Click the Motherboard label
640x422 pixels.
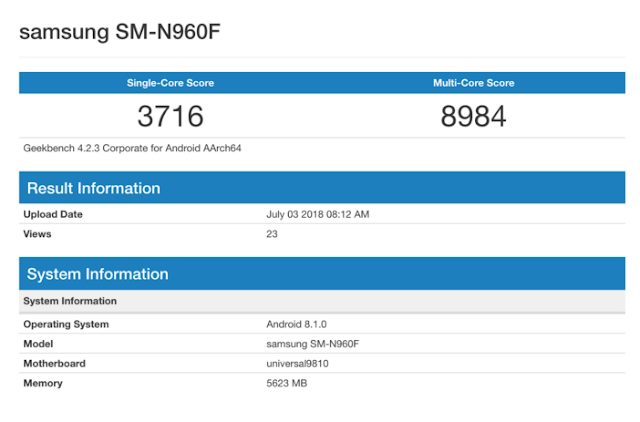coord(54,363)
